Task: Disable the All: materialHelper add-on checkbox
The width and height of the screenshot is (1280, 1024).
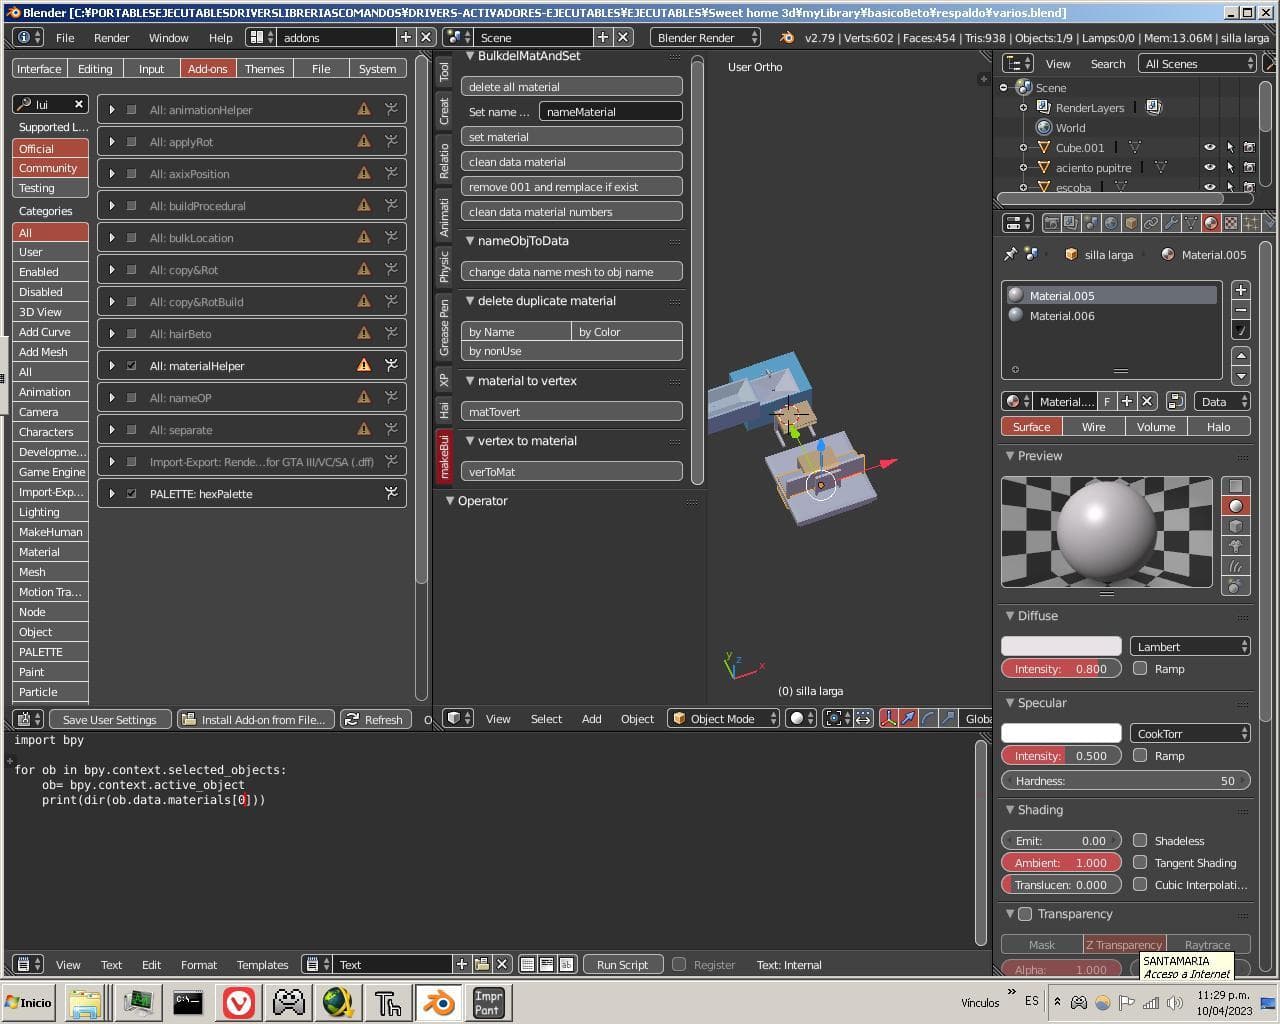Action: click(131, 366)
